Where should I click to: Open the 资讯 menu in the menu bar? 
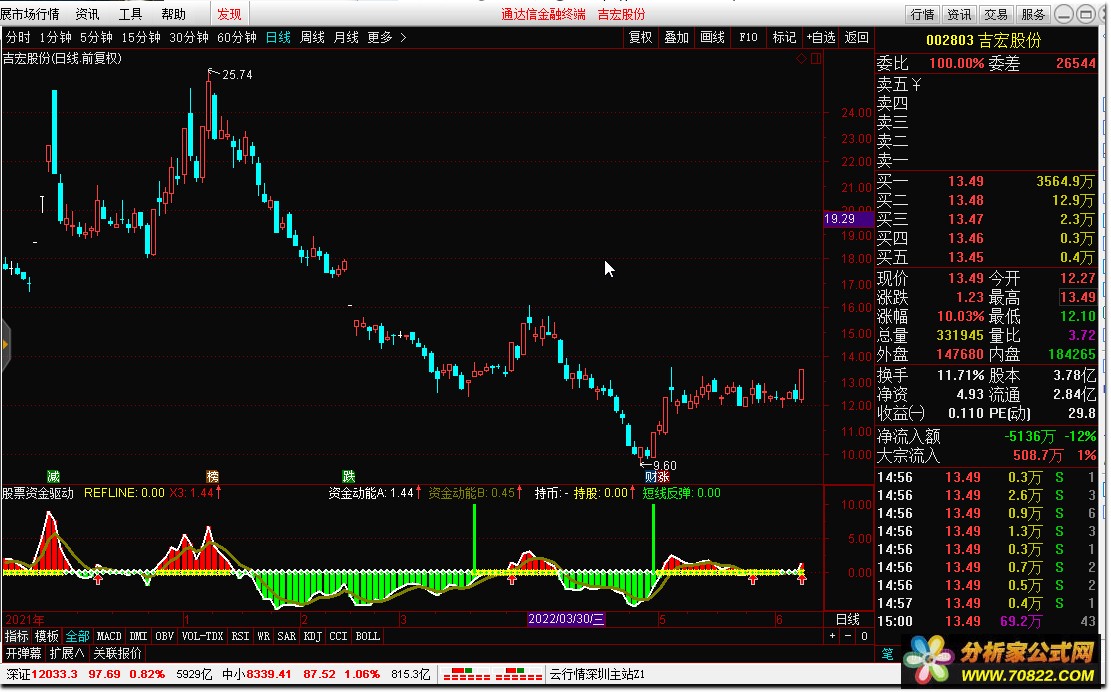point(87,14)
